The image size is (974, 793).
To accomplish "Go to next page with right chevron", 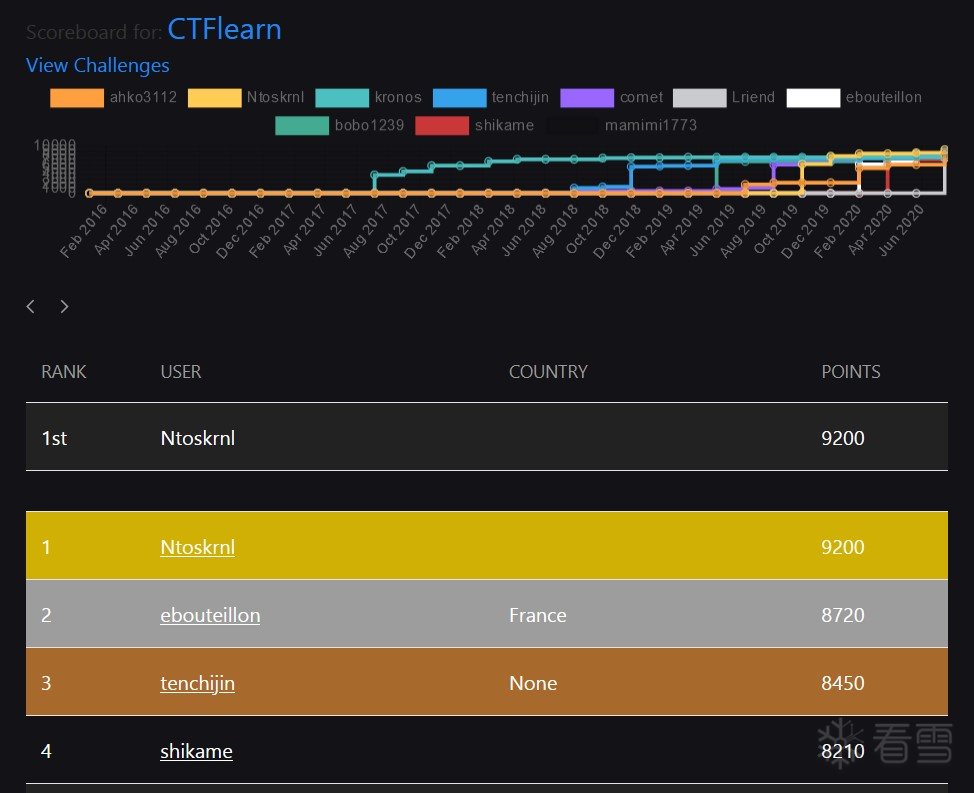I will 64,306.
